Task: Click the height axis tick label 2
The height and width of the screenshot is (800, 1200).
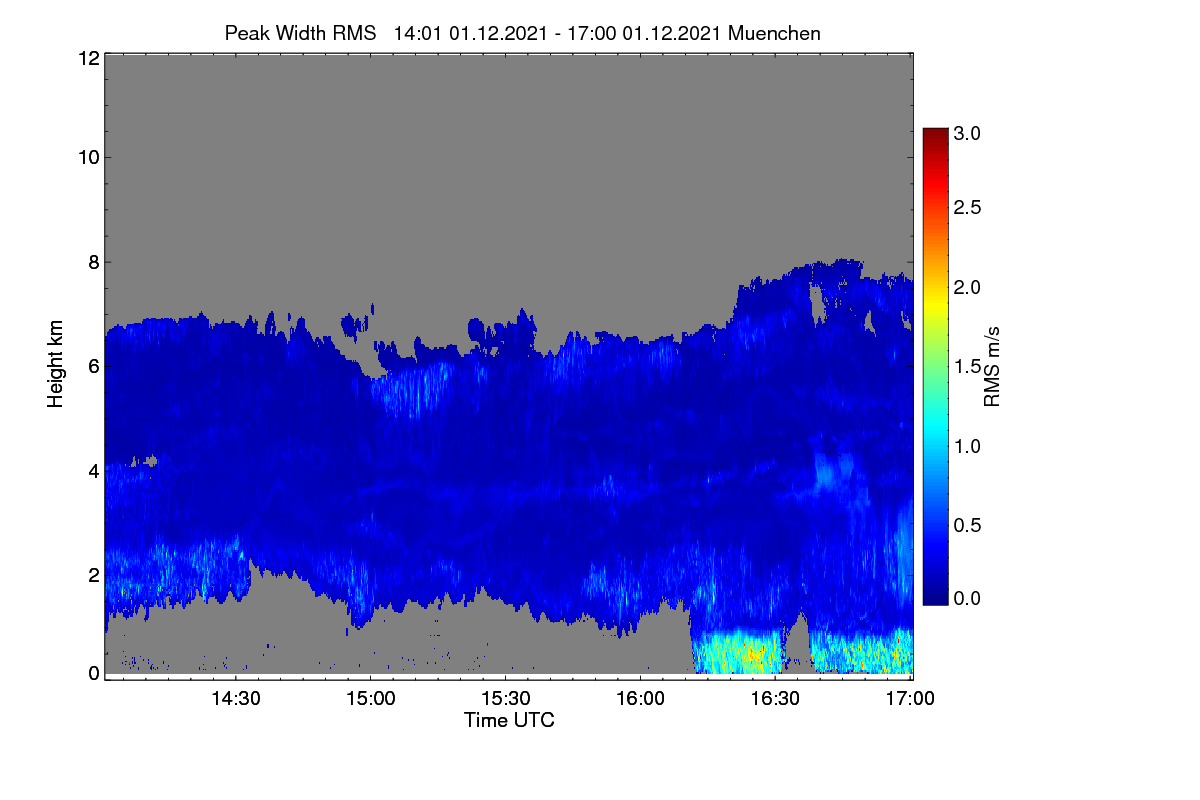Action: [92, 574]
